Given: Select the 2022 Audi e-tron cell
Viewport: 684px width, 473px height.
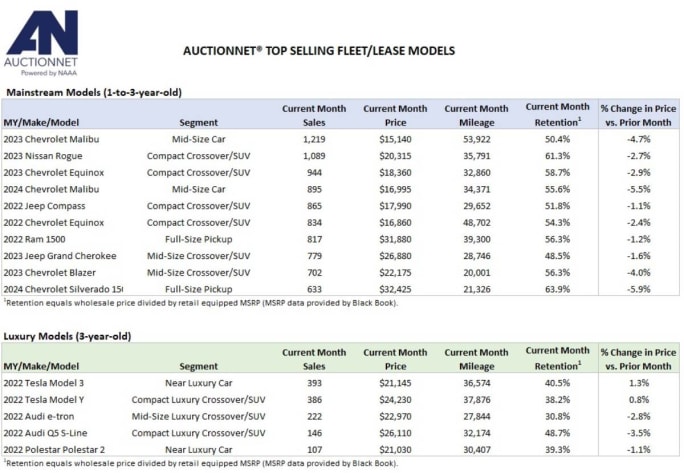Looking at the screenshot, I should point(39,416).
